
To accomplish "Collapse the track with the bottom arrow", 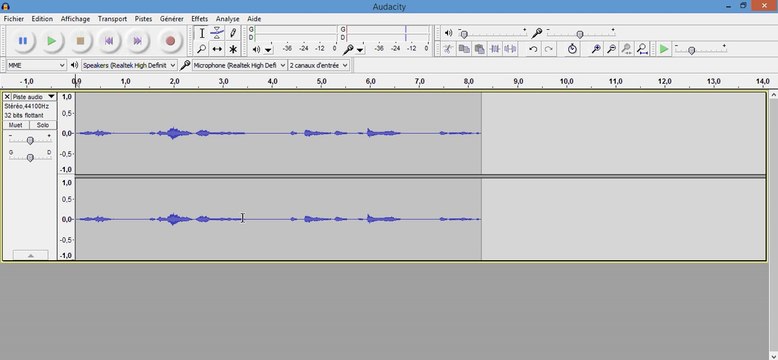I will (x=30, y=255).
